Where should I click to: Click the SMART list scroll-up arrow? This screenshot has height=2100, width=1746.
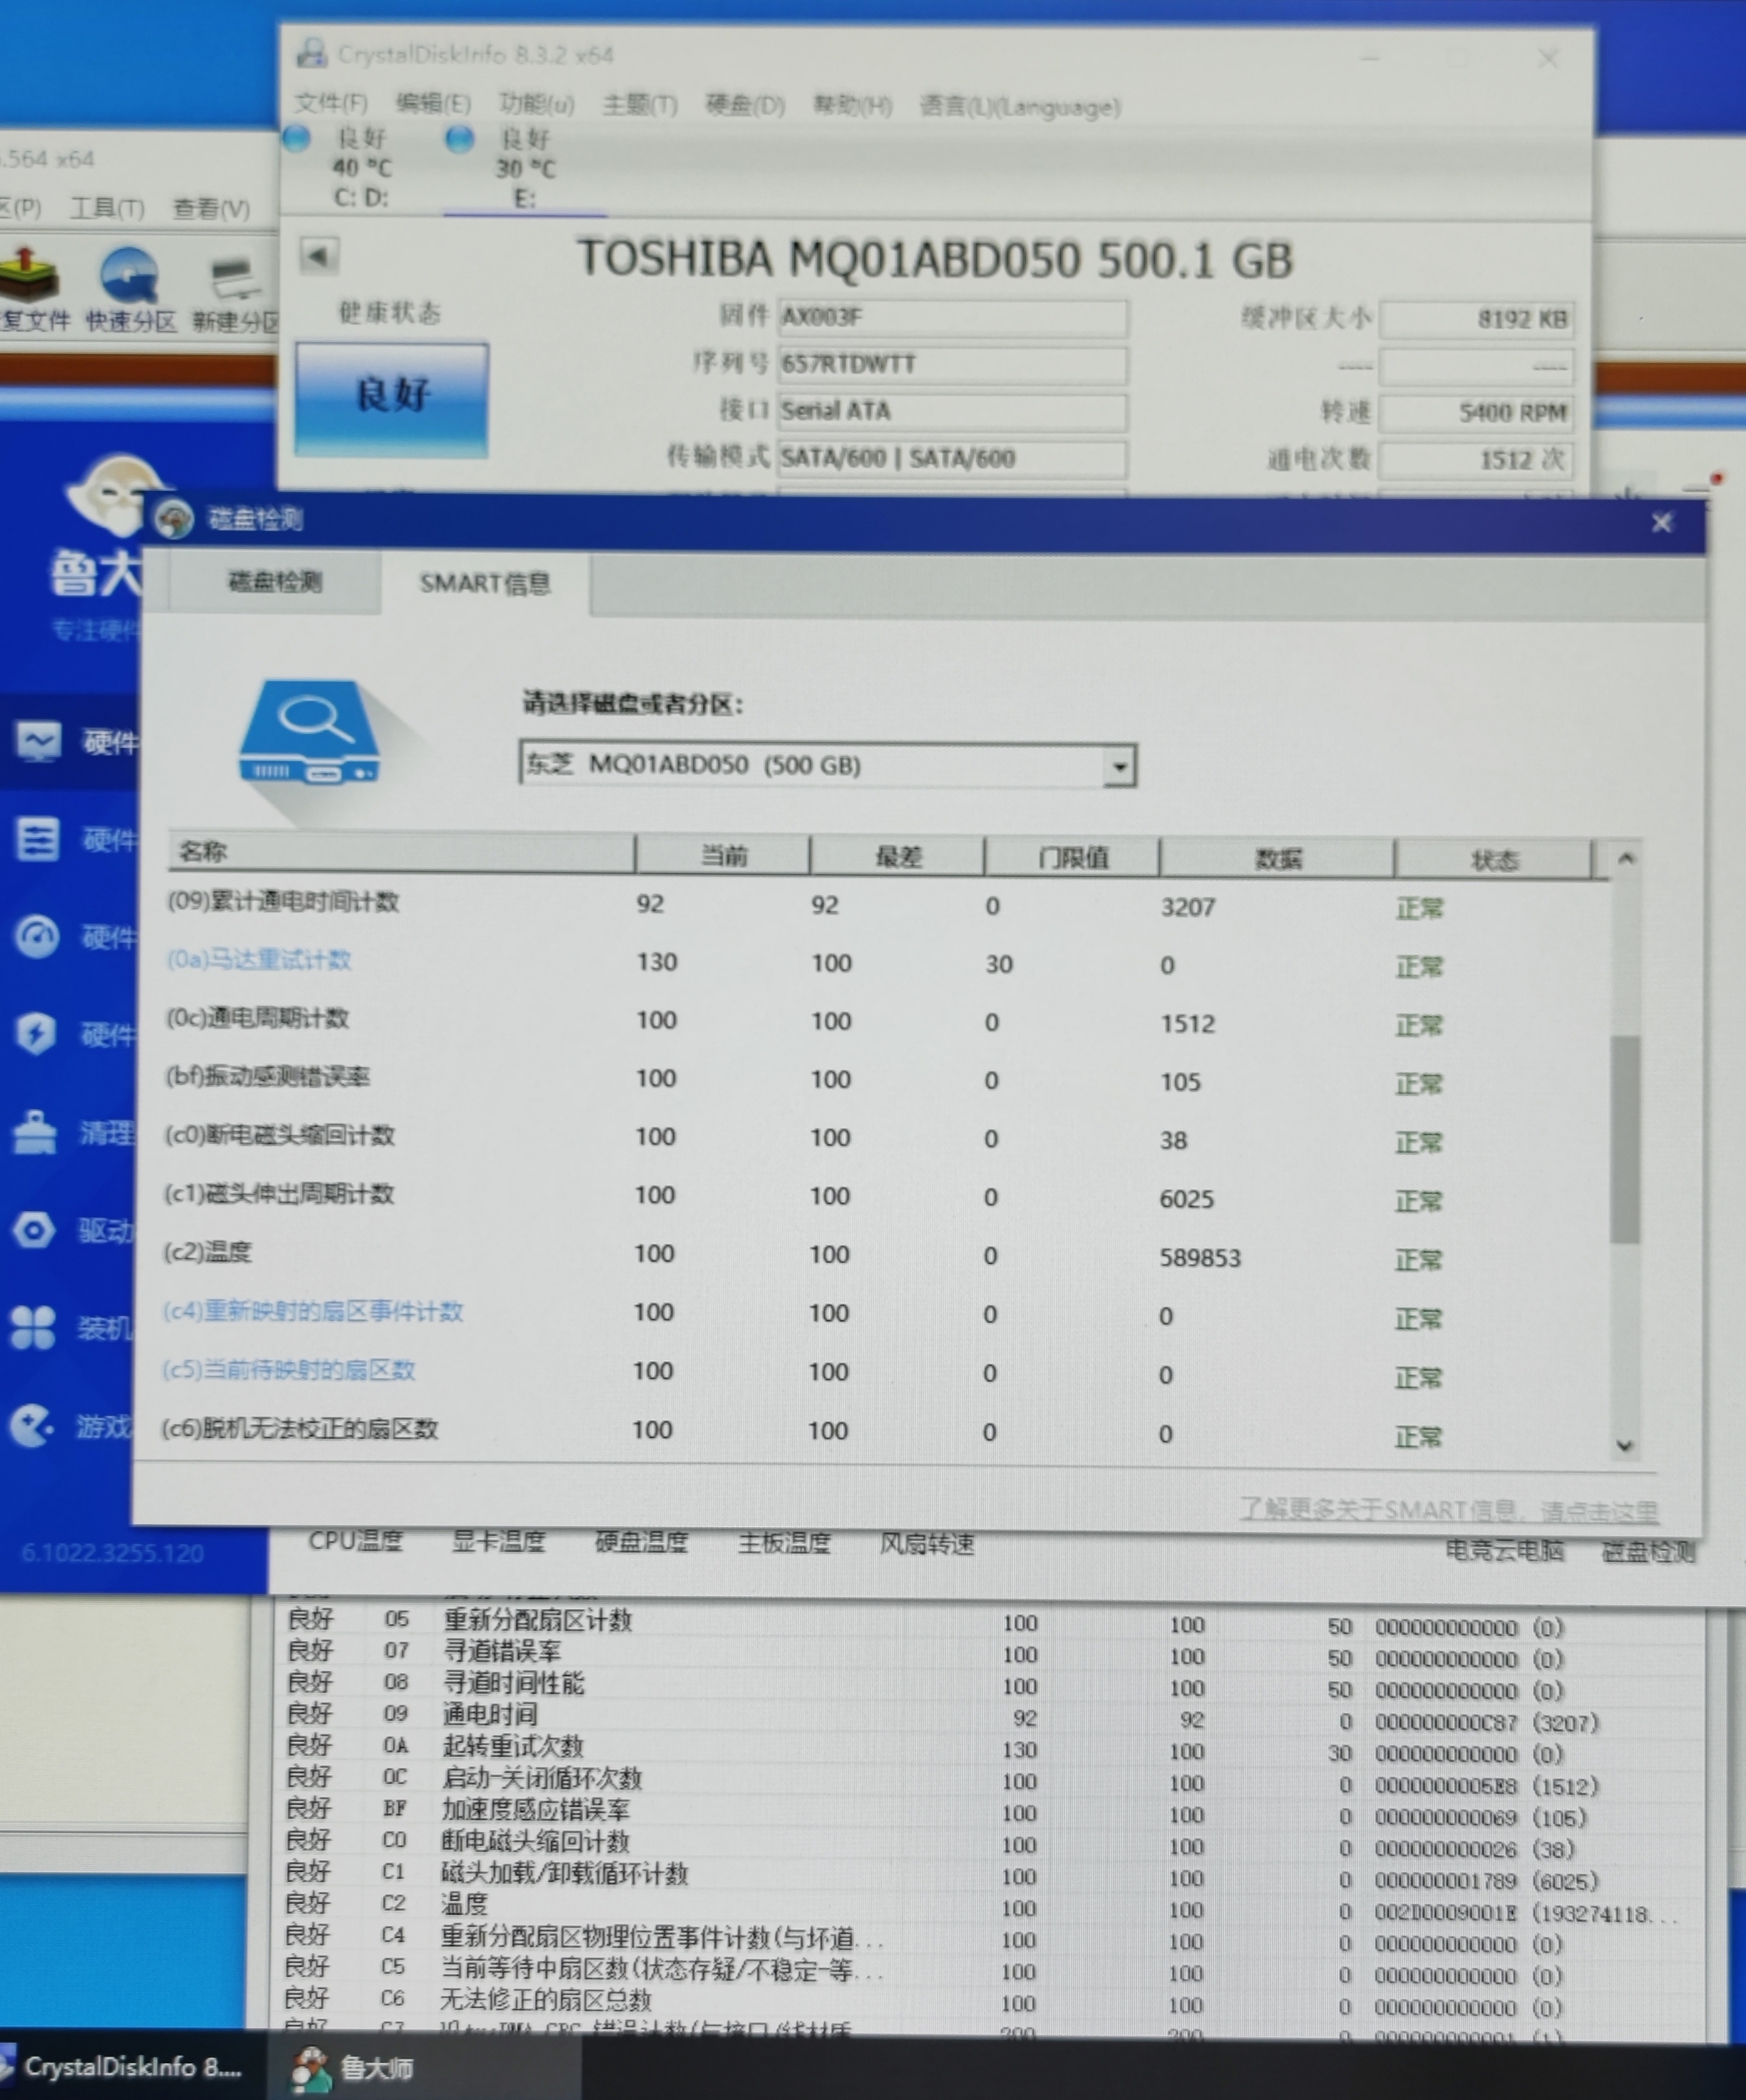(1626, 859)
